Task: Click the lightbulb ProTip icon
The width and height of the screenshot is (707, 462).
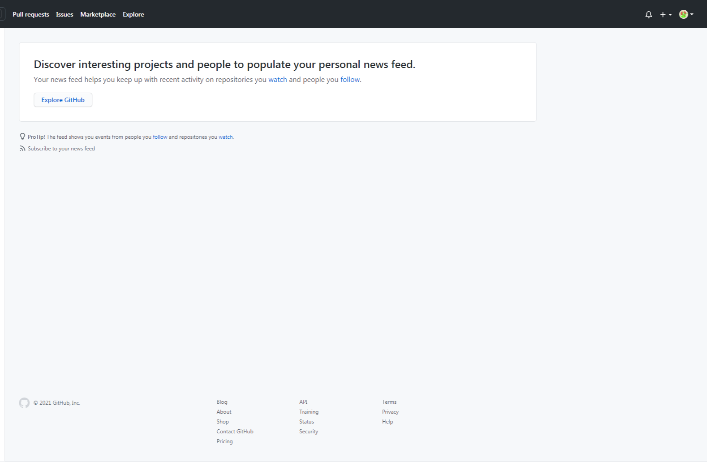Action: tap(22, 137)
